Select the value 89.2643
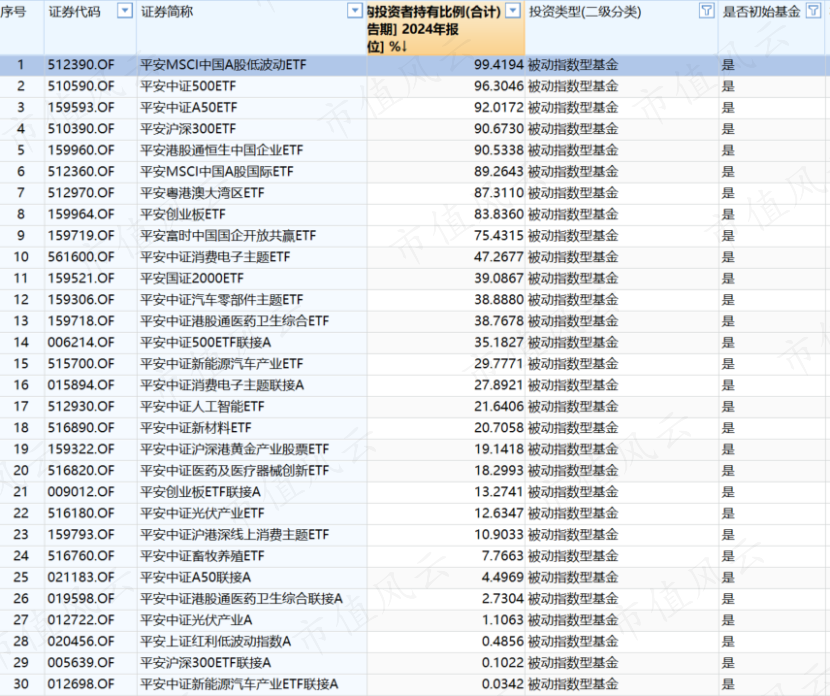Screen dimensions: 830x696 (499, 171)
